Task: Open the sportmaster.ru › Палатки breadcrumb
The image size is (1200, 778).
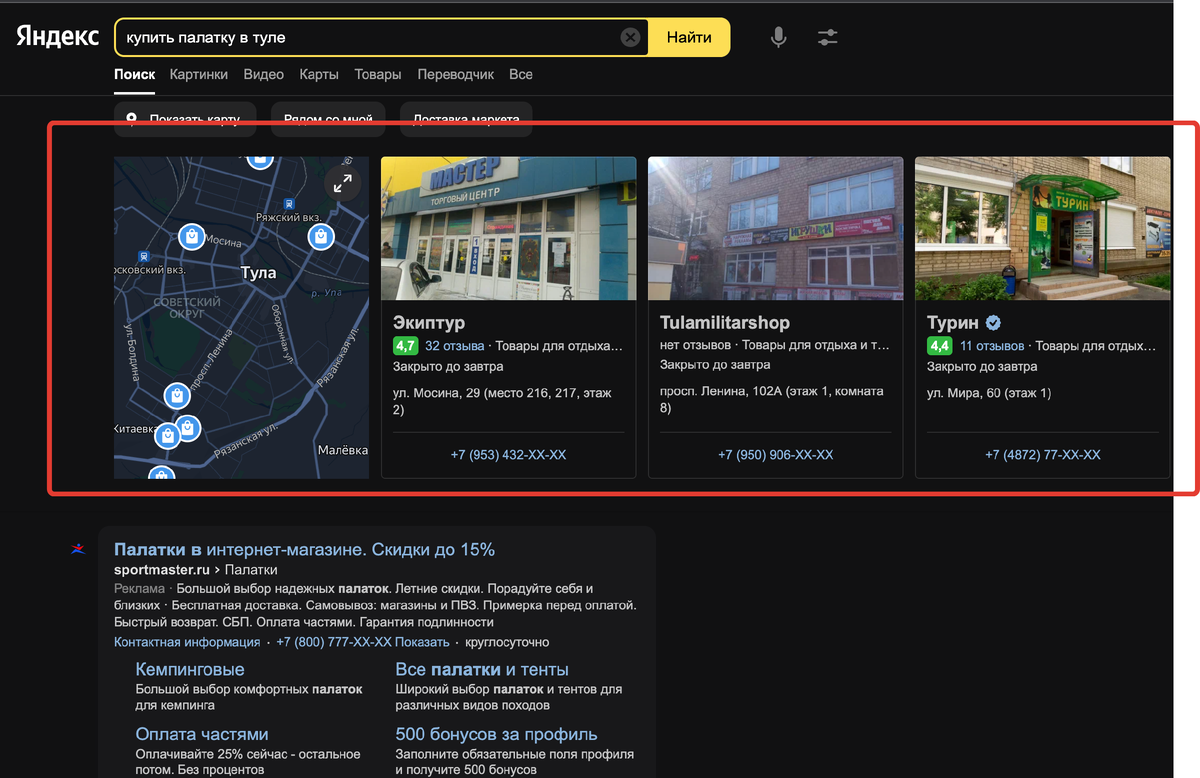Action: click(196, 570)
